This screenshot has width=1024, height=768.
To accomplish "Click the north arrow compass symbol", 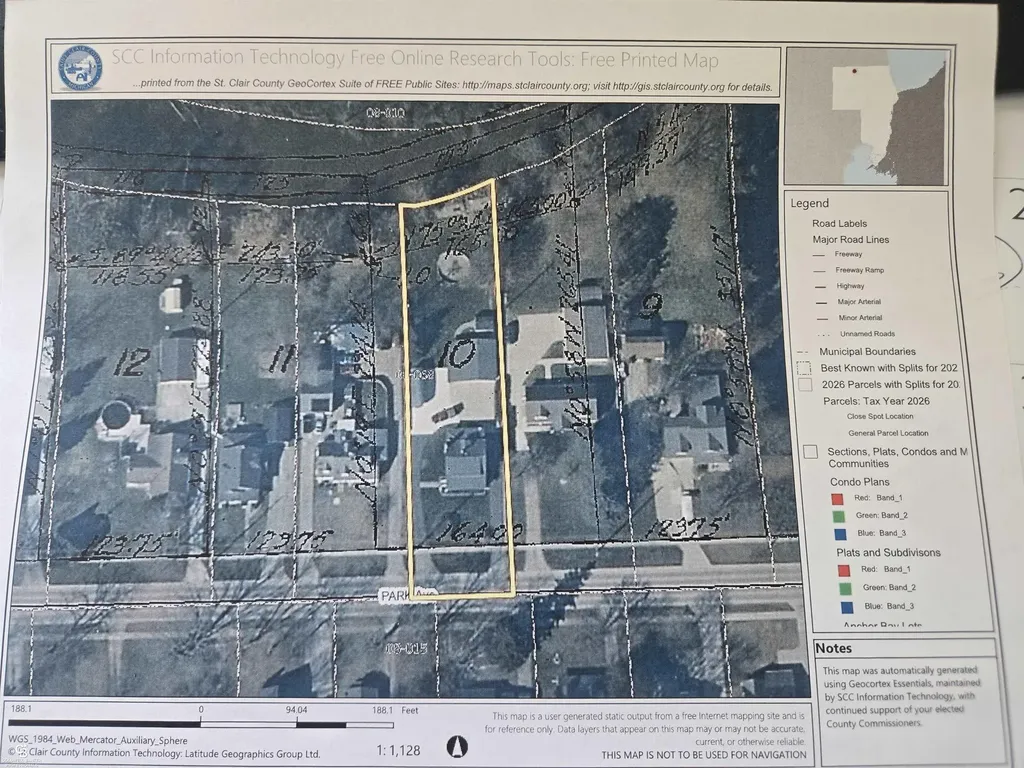I will [x=458, y=746].
